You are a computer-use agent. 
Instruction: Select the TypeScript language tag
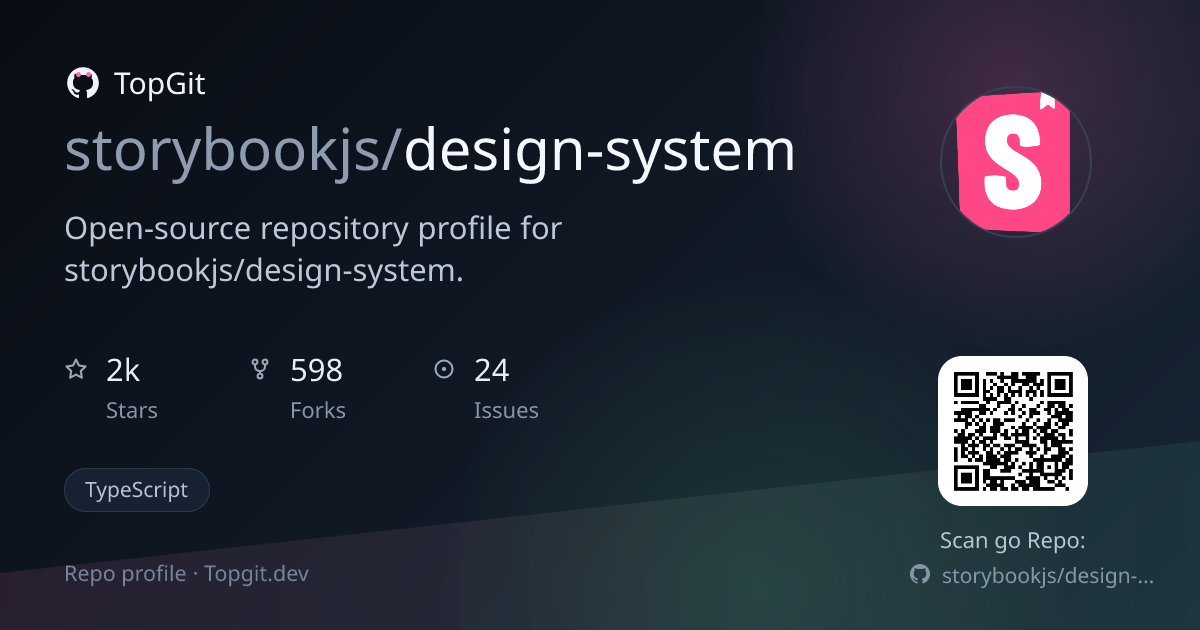pyautogui.click(x=137, y=490)
